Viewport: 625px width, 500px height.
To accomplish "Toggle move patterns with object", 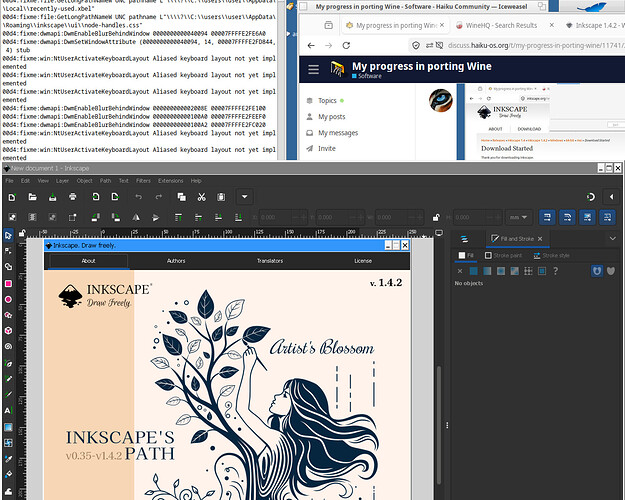I will tap(607, 217).
